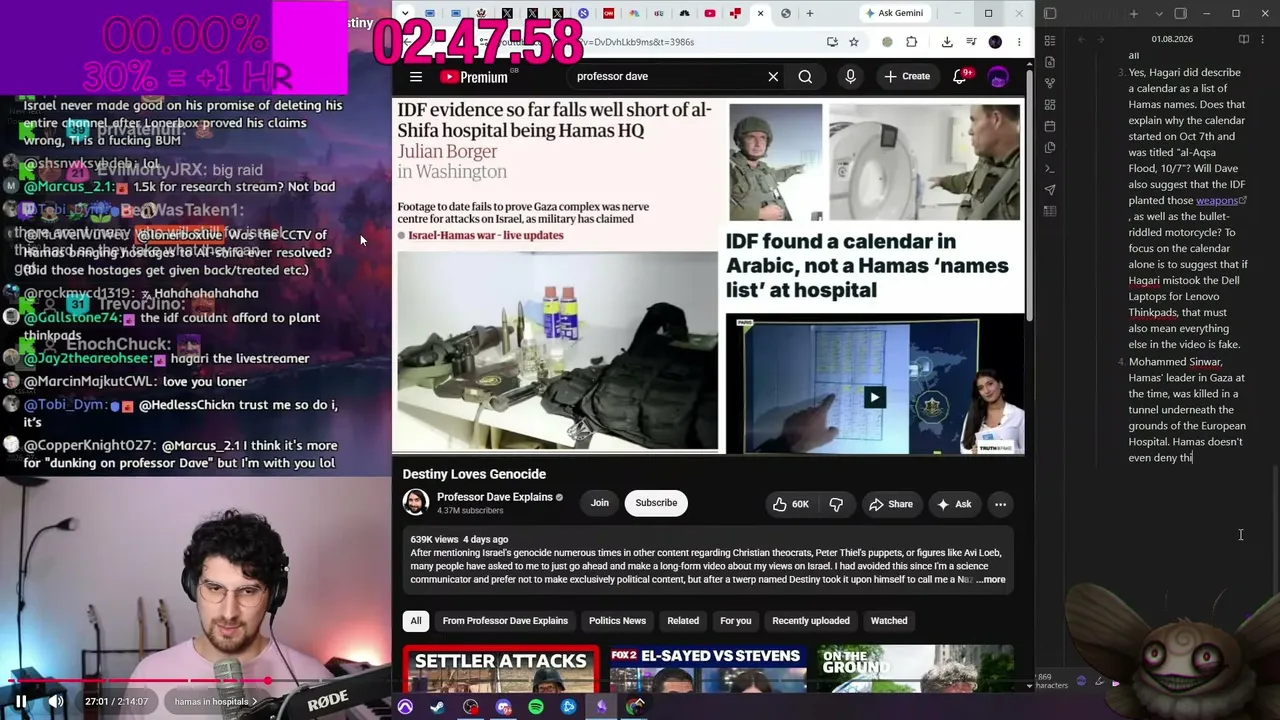Click the YouTube search magnifier button
The image size is (1280, 720).
pos(805,76)
